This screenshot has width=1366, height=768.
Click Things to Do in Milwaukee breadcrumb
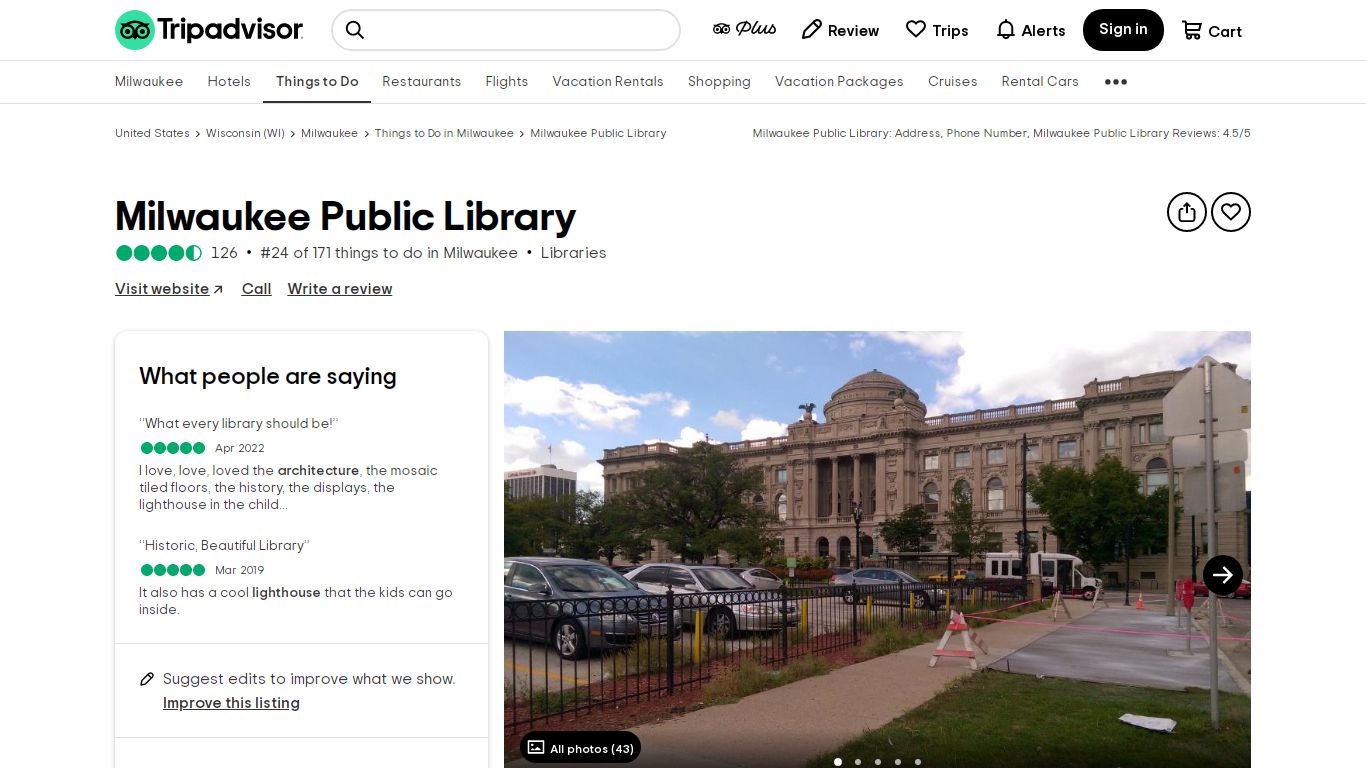pyautogui.click(x=444, y=133)
